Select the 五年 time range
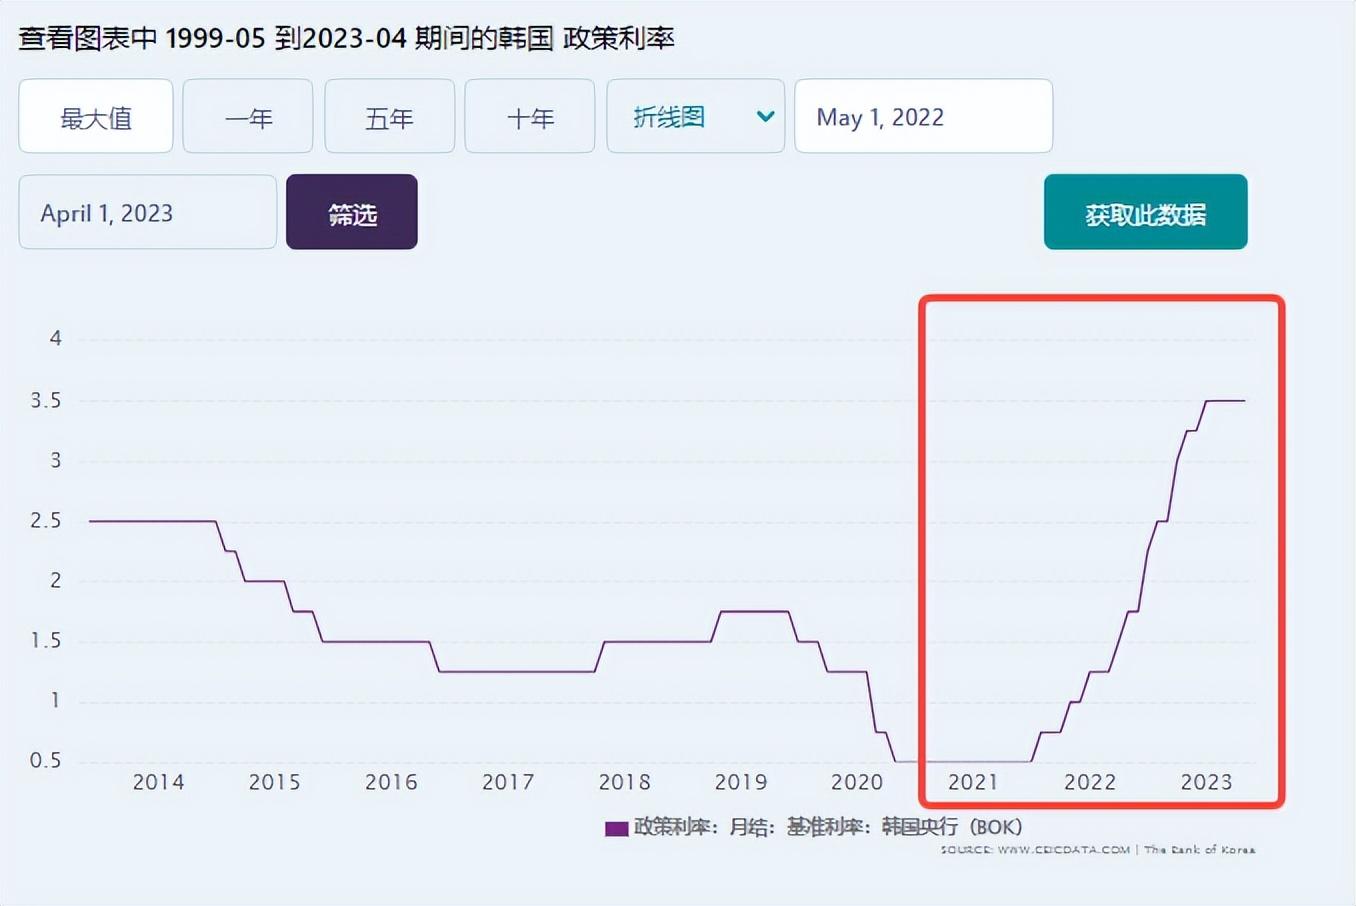 pos(389,116)
